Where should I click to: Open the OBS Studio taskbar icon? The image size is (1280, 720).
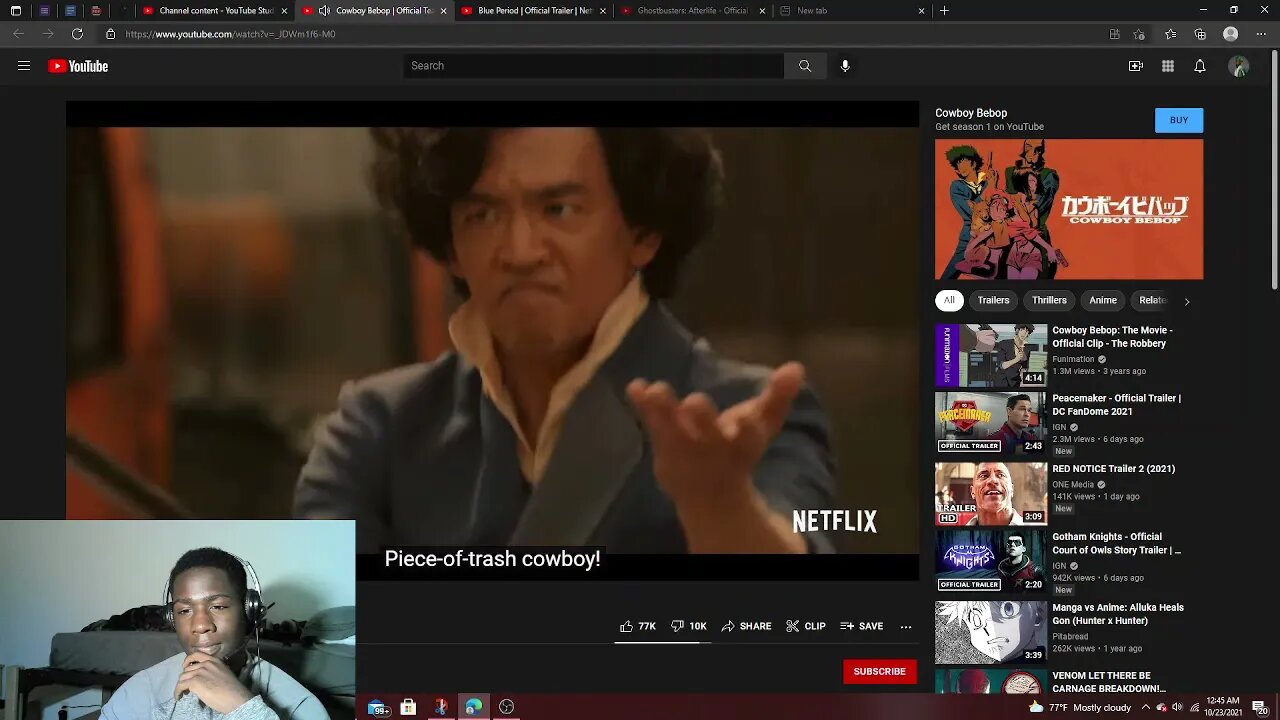click(506, 707)
